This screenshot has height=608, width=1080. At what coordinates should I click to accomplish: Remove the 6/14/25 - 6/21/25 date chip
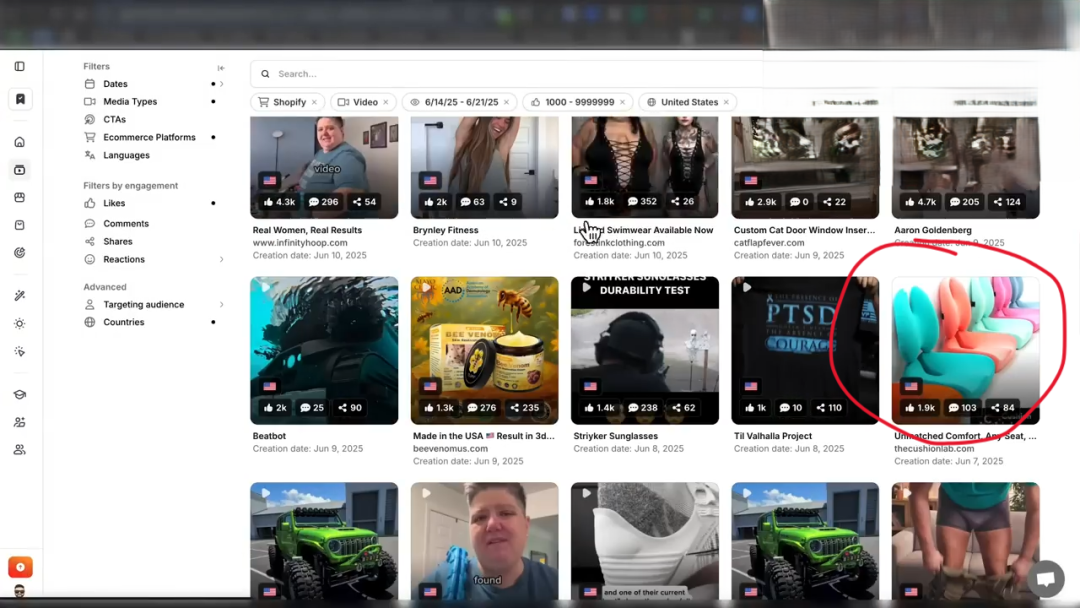(506, 103)
